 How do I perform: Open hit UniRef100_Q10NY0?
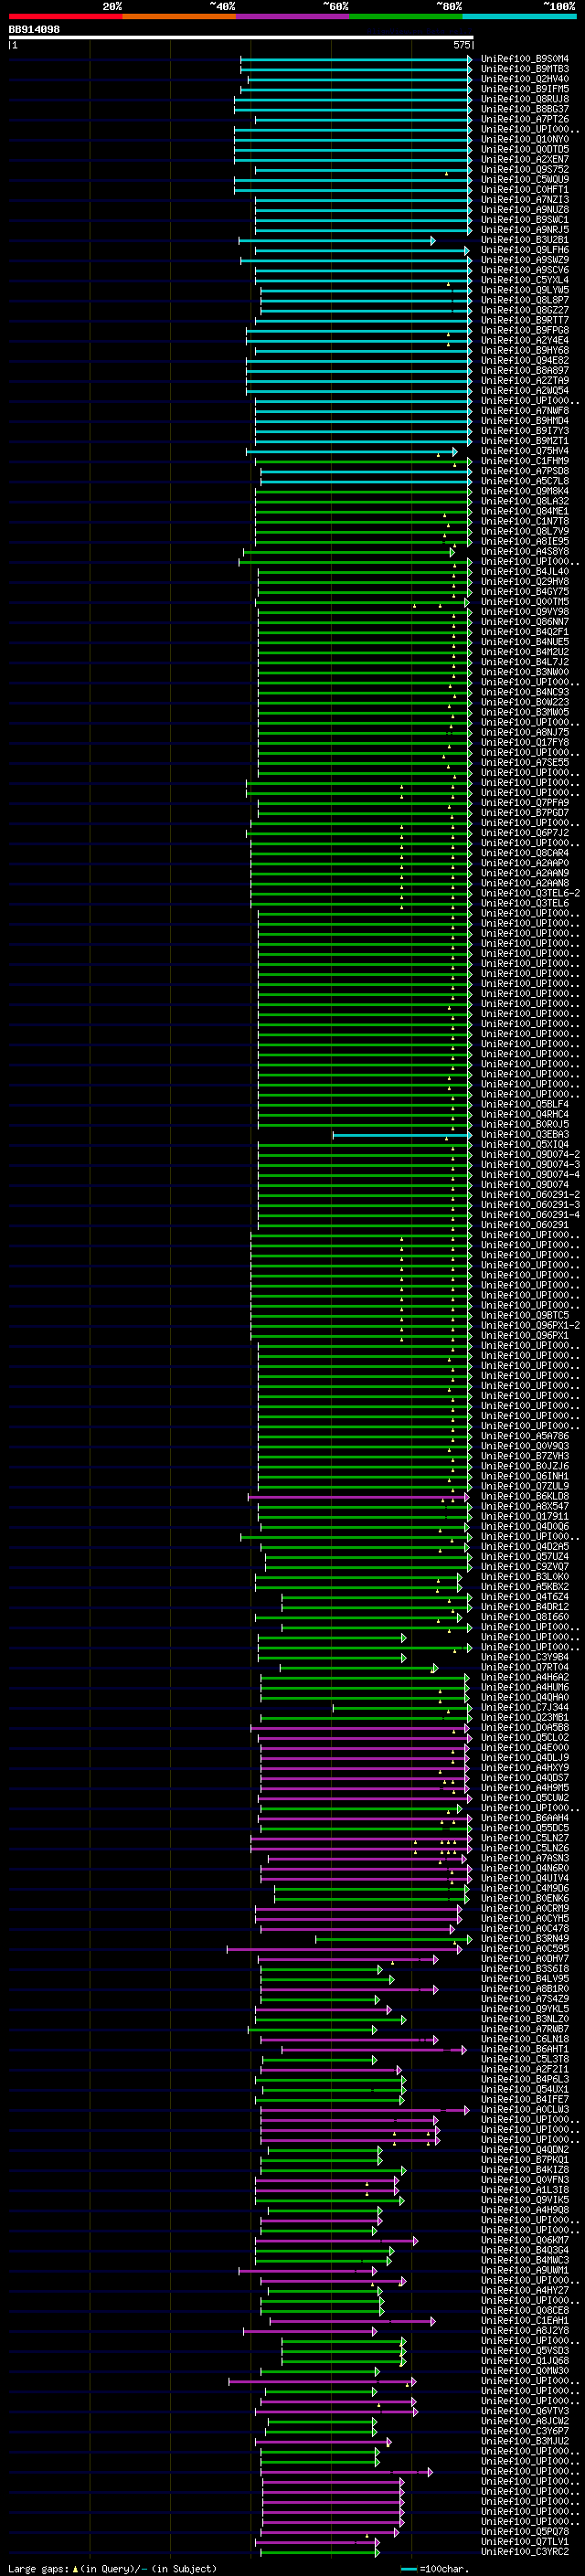click(x=525, y=139)
